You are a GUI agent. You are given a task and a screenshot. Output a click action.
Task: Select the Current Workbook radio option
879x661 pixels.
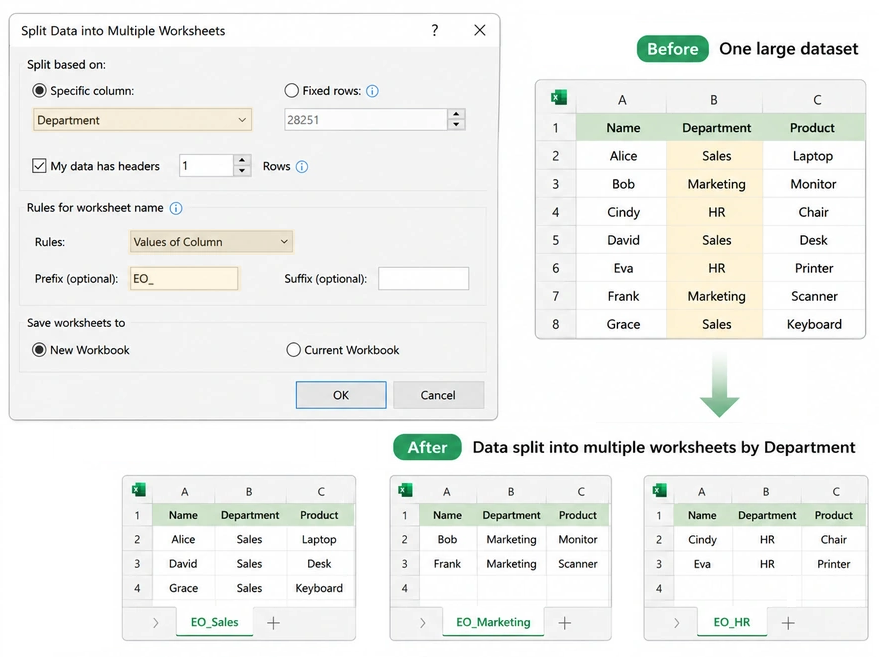[293, 350]
